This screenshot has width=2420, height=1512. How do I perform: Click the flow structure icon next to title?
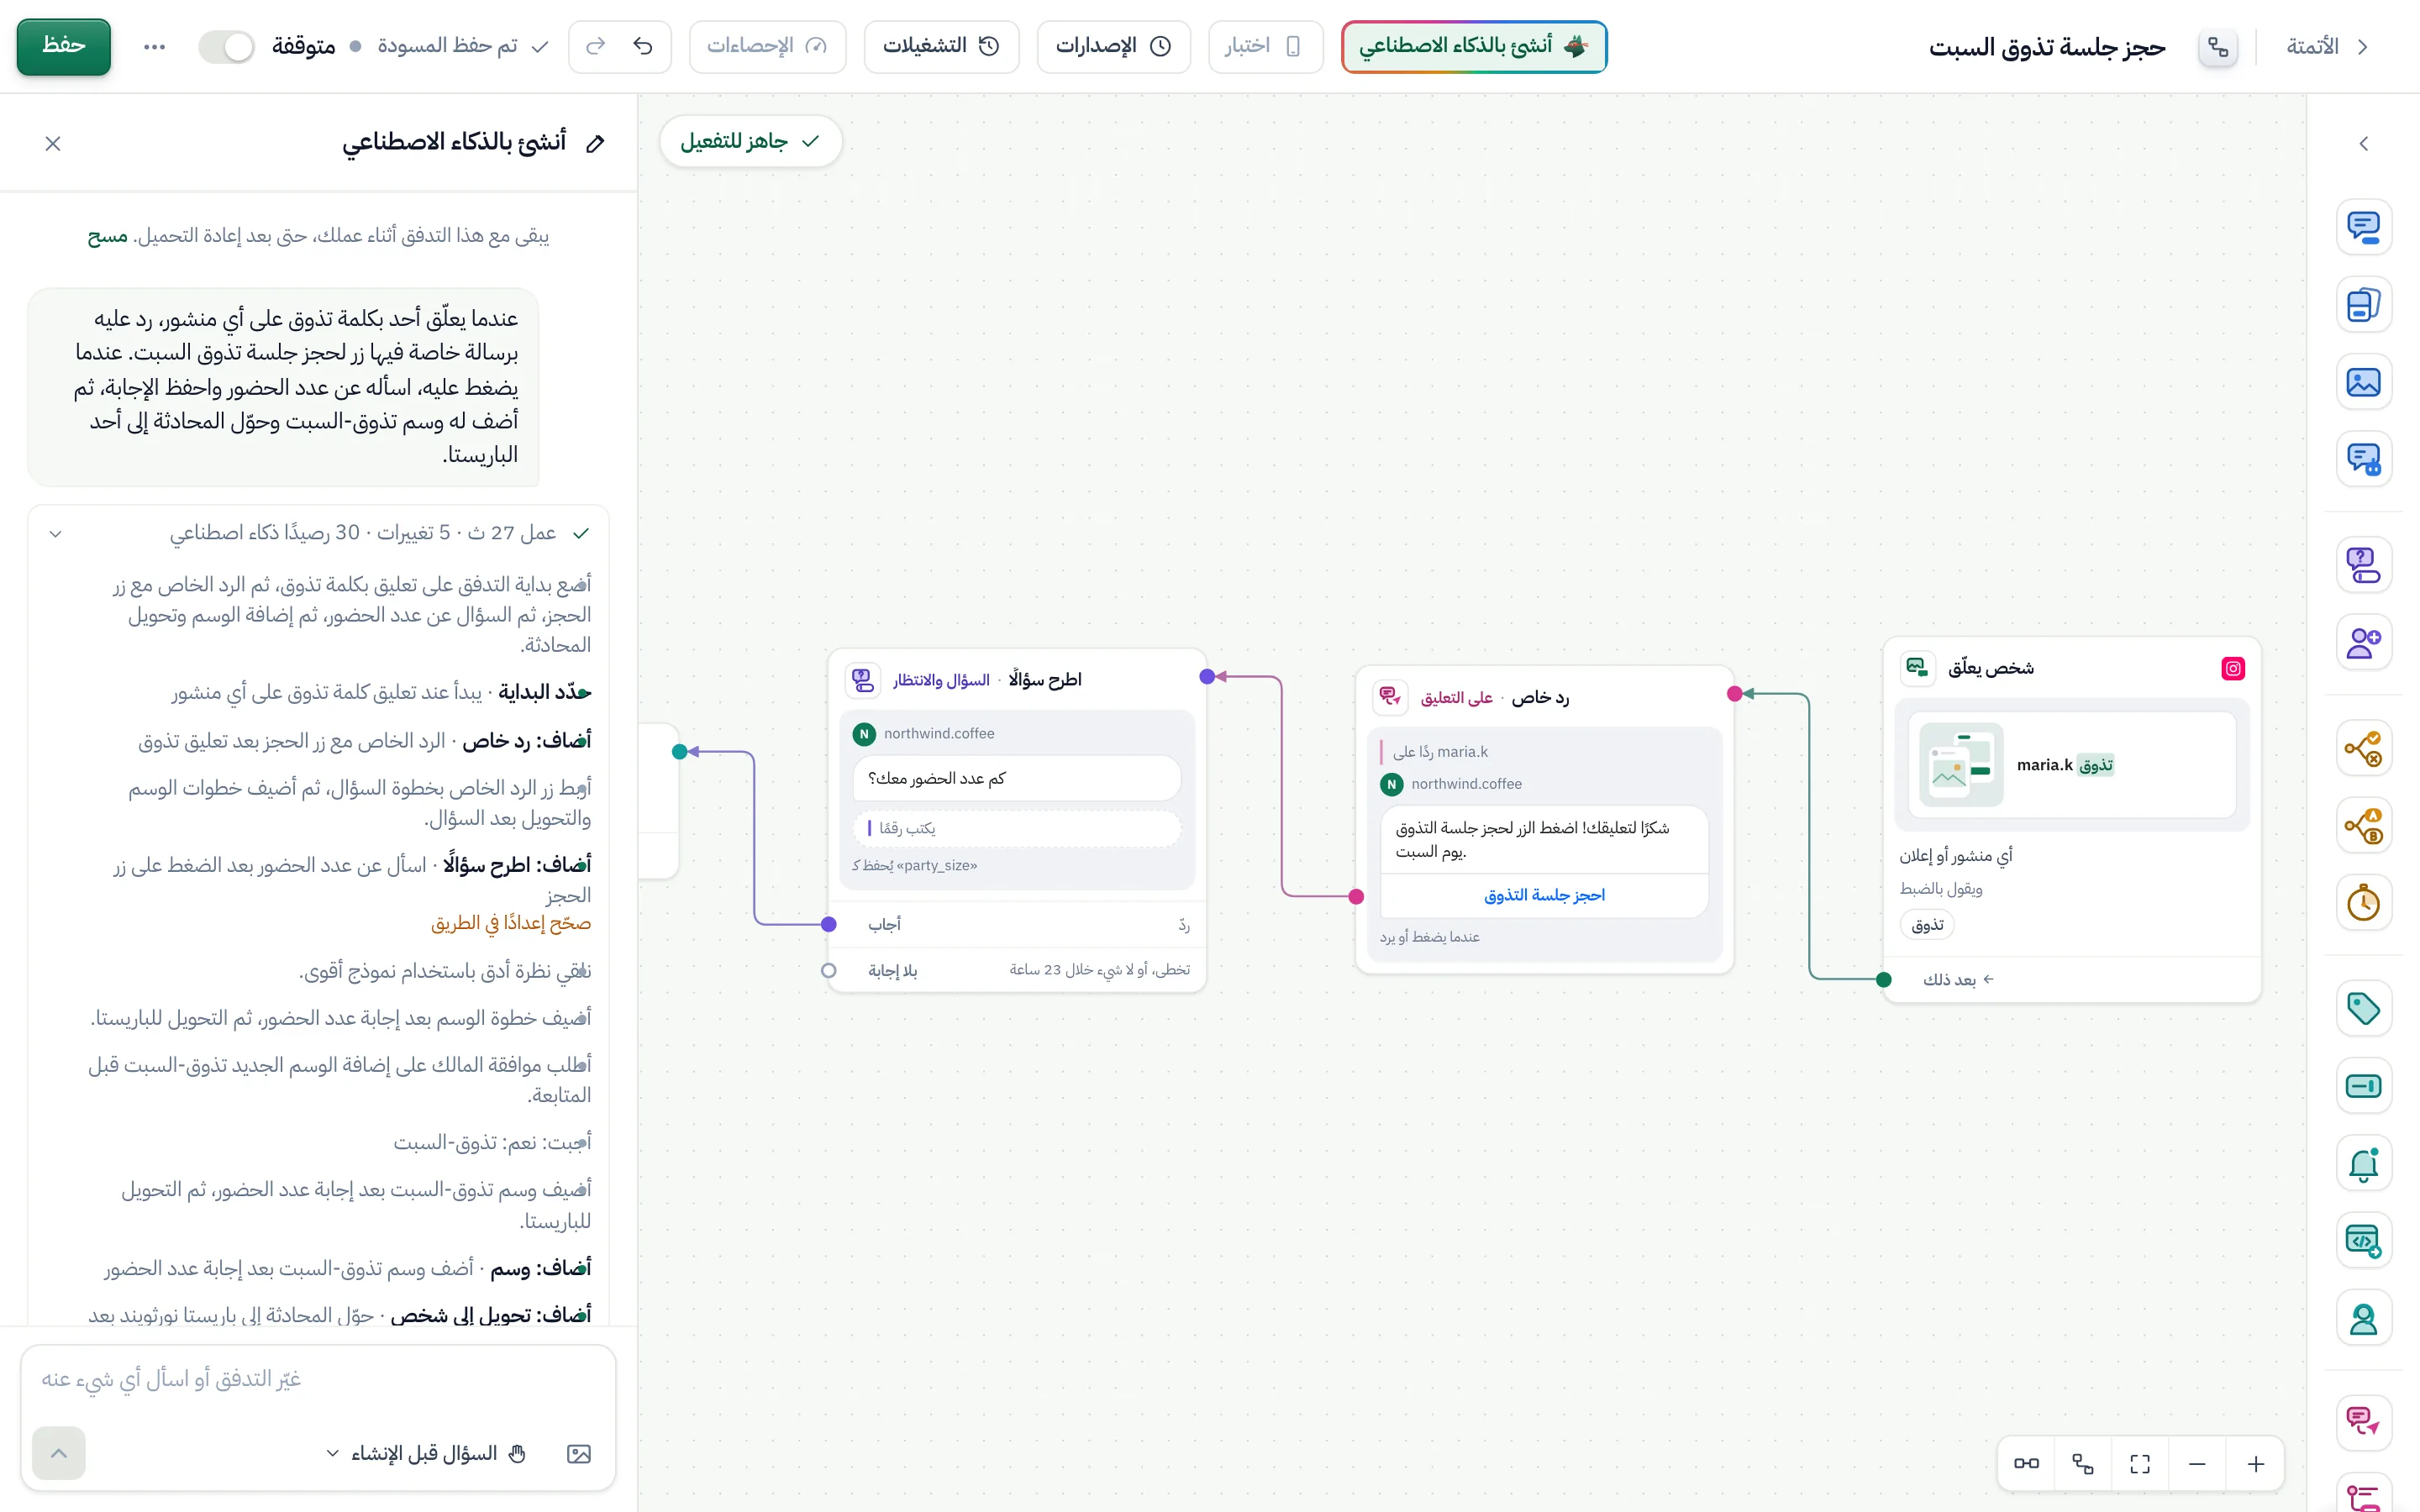tap(2218, 47)
